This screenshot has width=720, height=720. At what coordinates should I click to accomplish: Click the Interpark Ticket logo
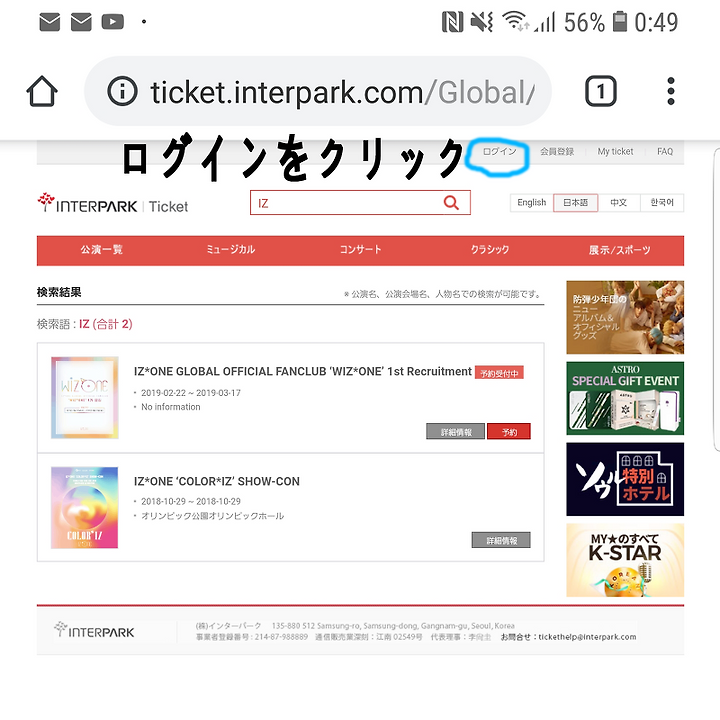tap(112, 204)
